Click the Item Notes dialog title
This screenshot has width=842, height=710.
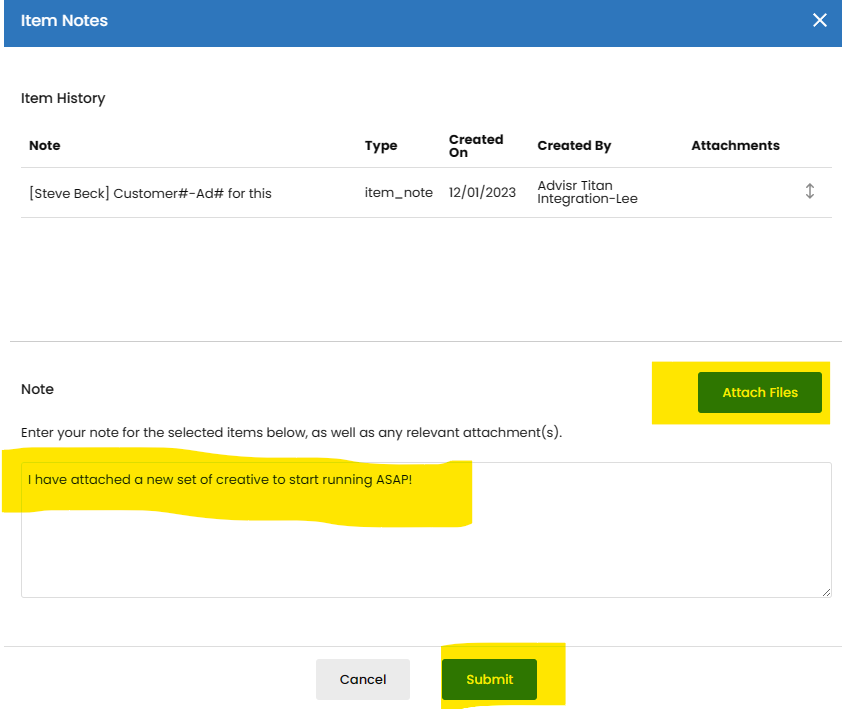(64, 20)
